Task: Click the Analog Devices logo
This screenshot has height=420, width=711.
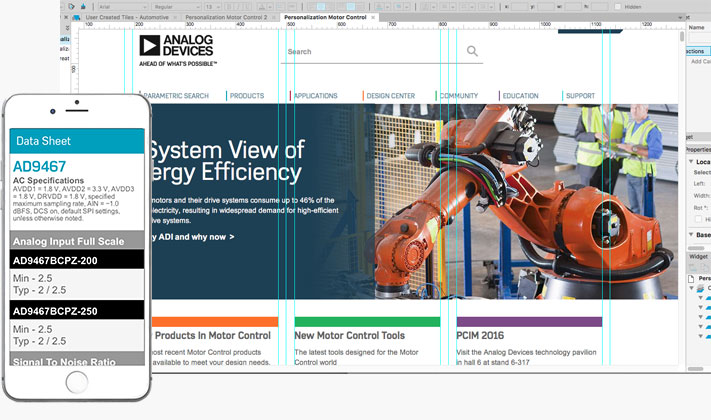Action: click(177, 49)
